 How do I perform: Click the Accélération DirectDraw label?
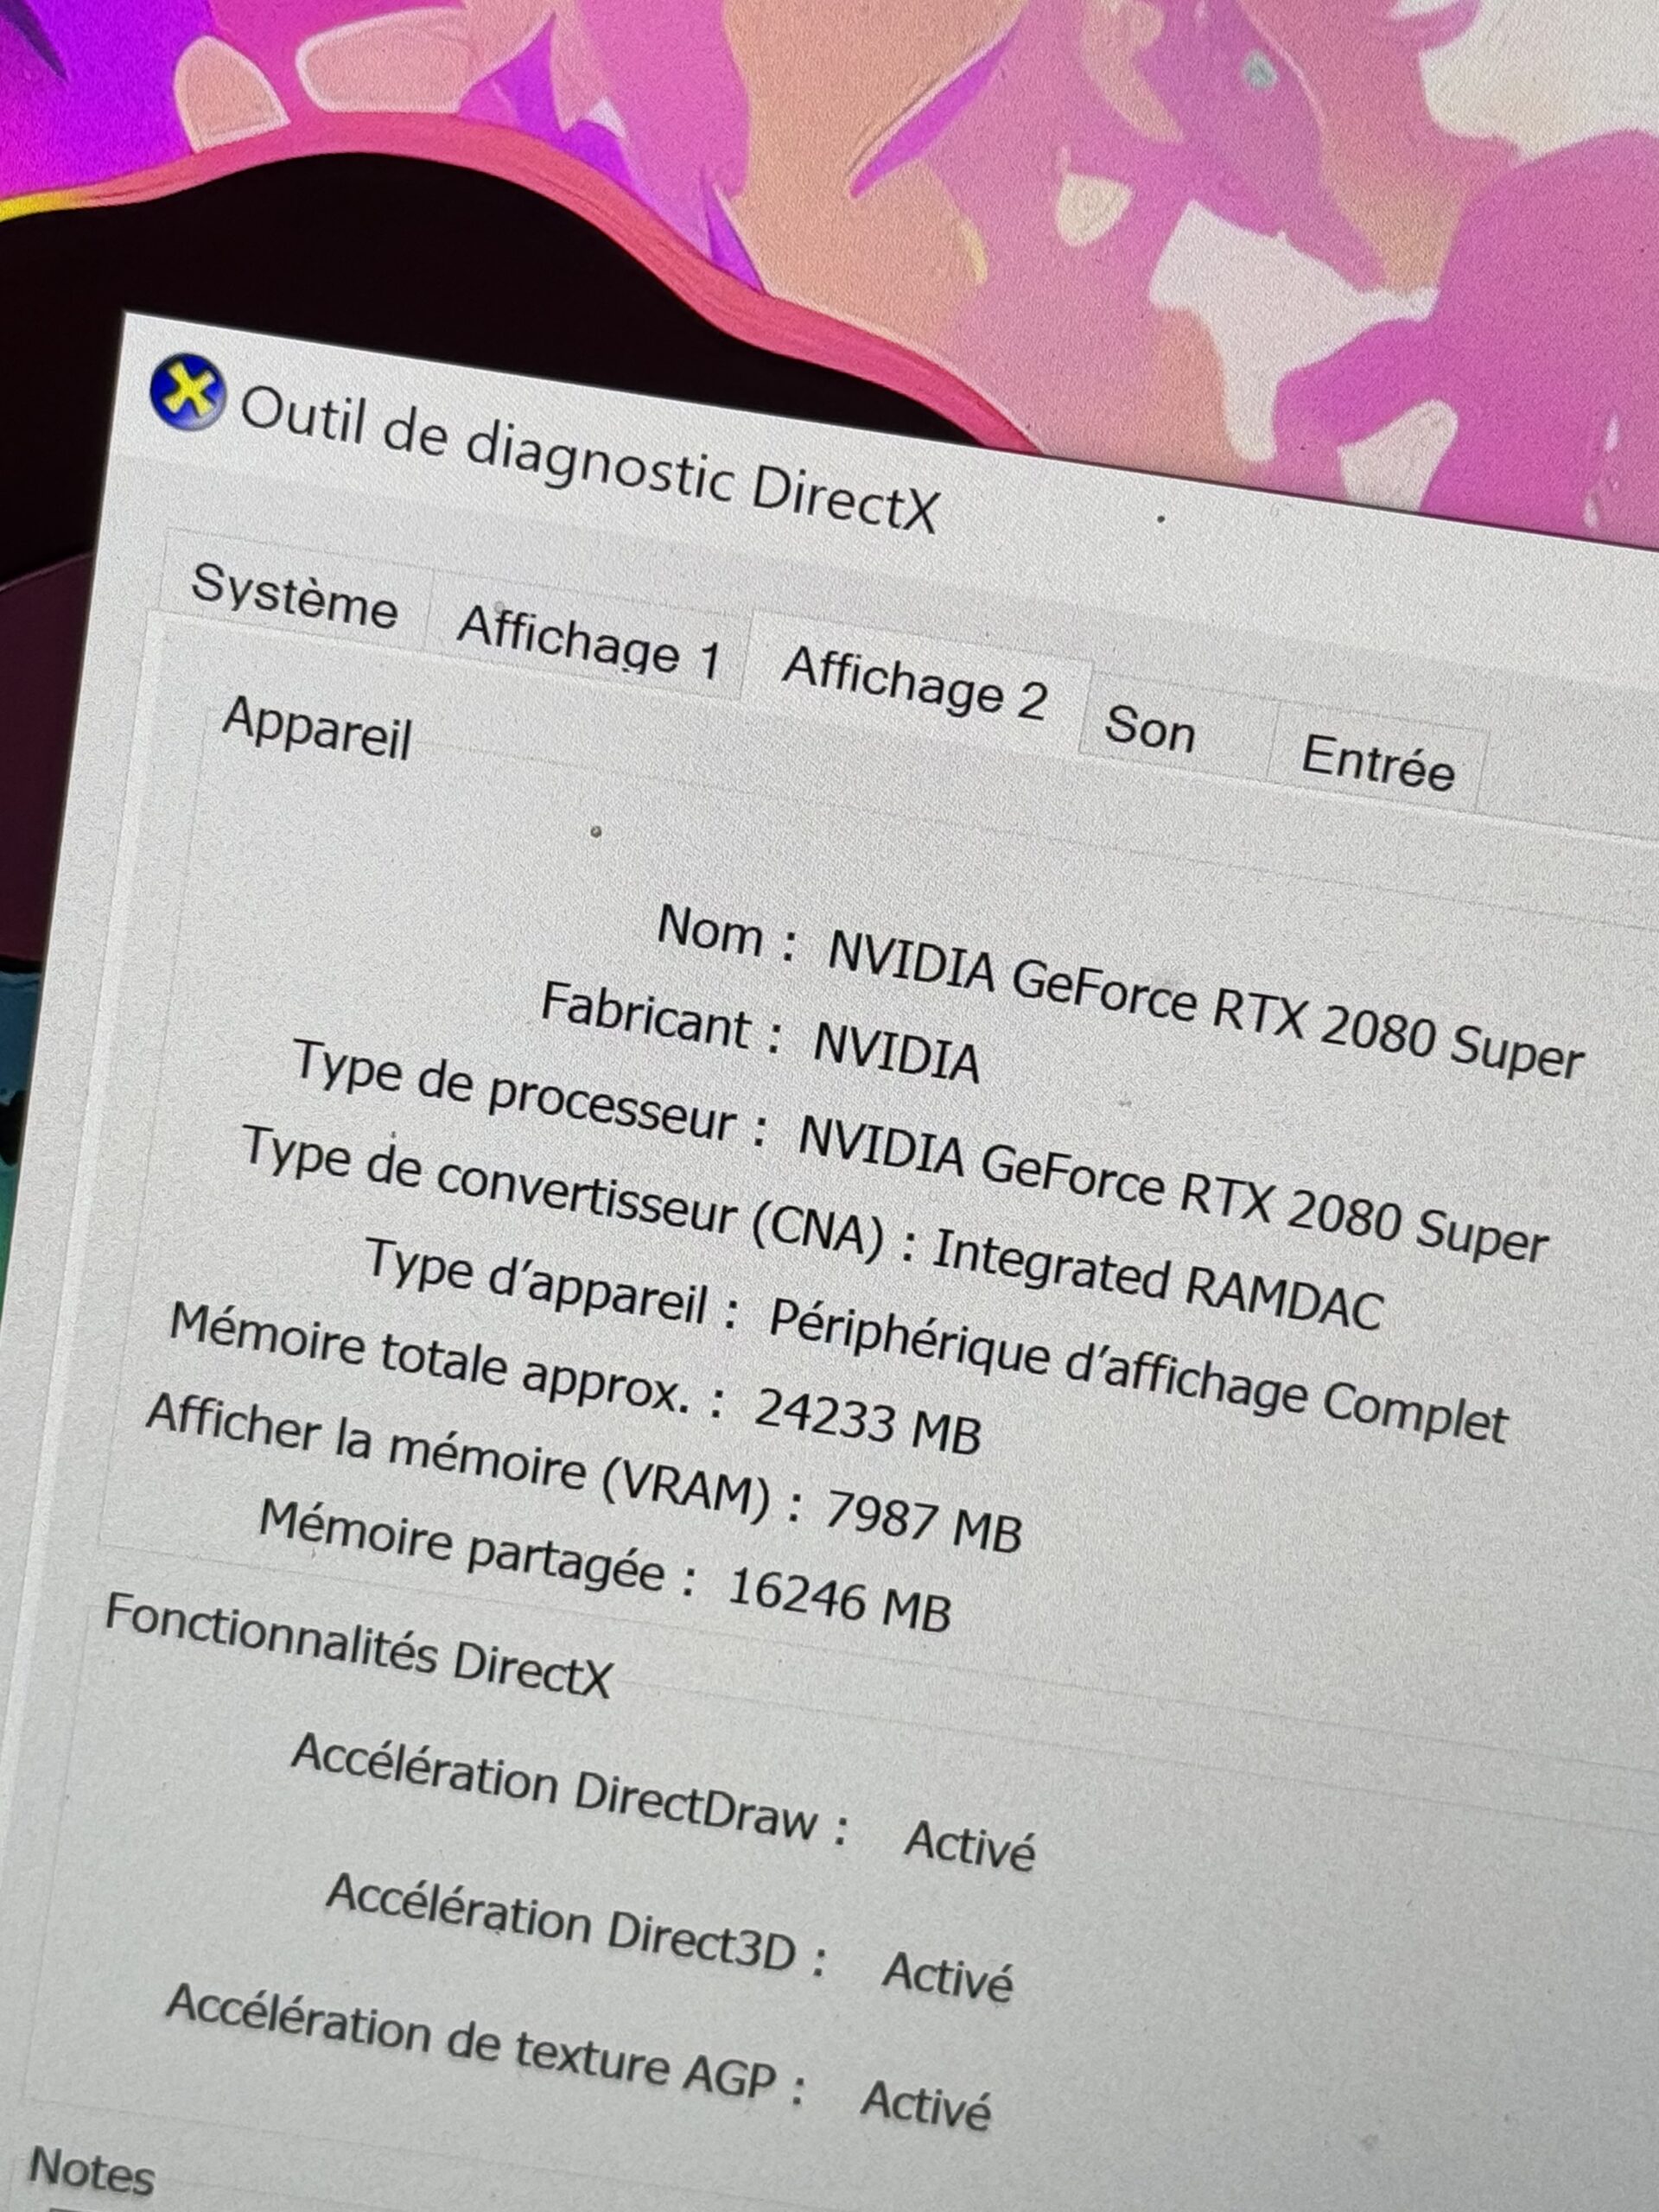570,1790
